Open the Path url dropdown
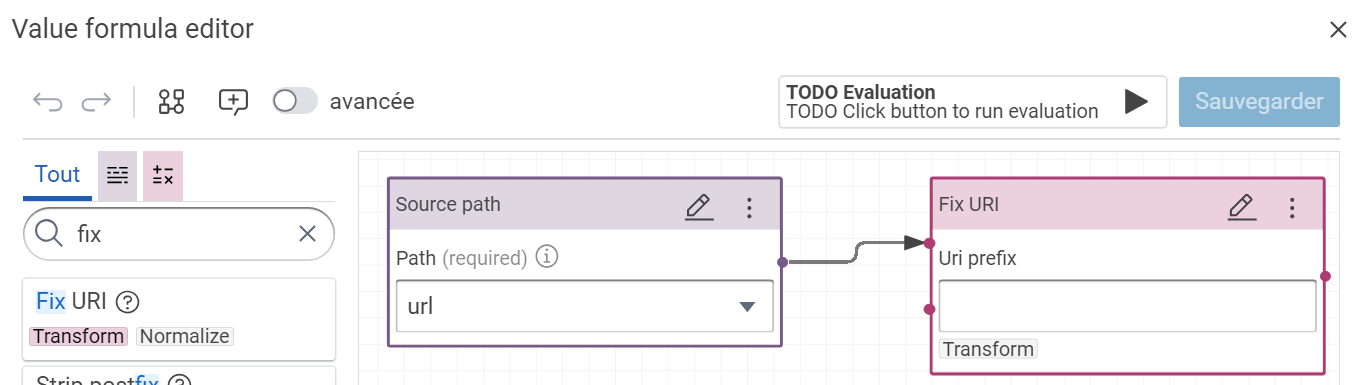The image size is (1357, 385). [x=585, y=306]
